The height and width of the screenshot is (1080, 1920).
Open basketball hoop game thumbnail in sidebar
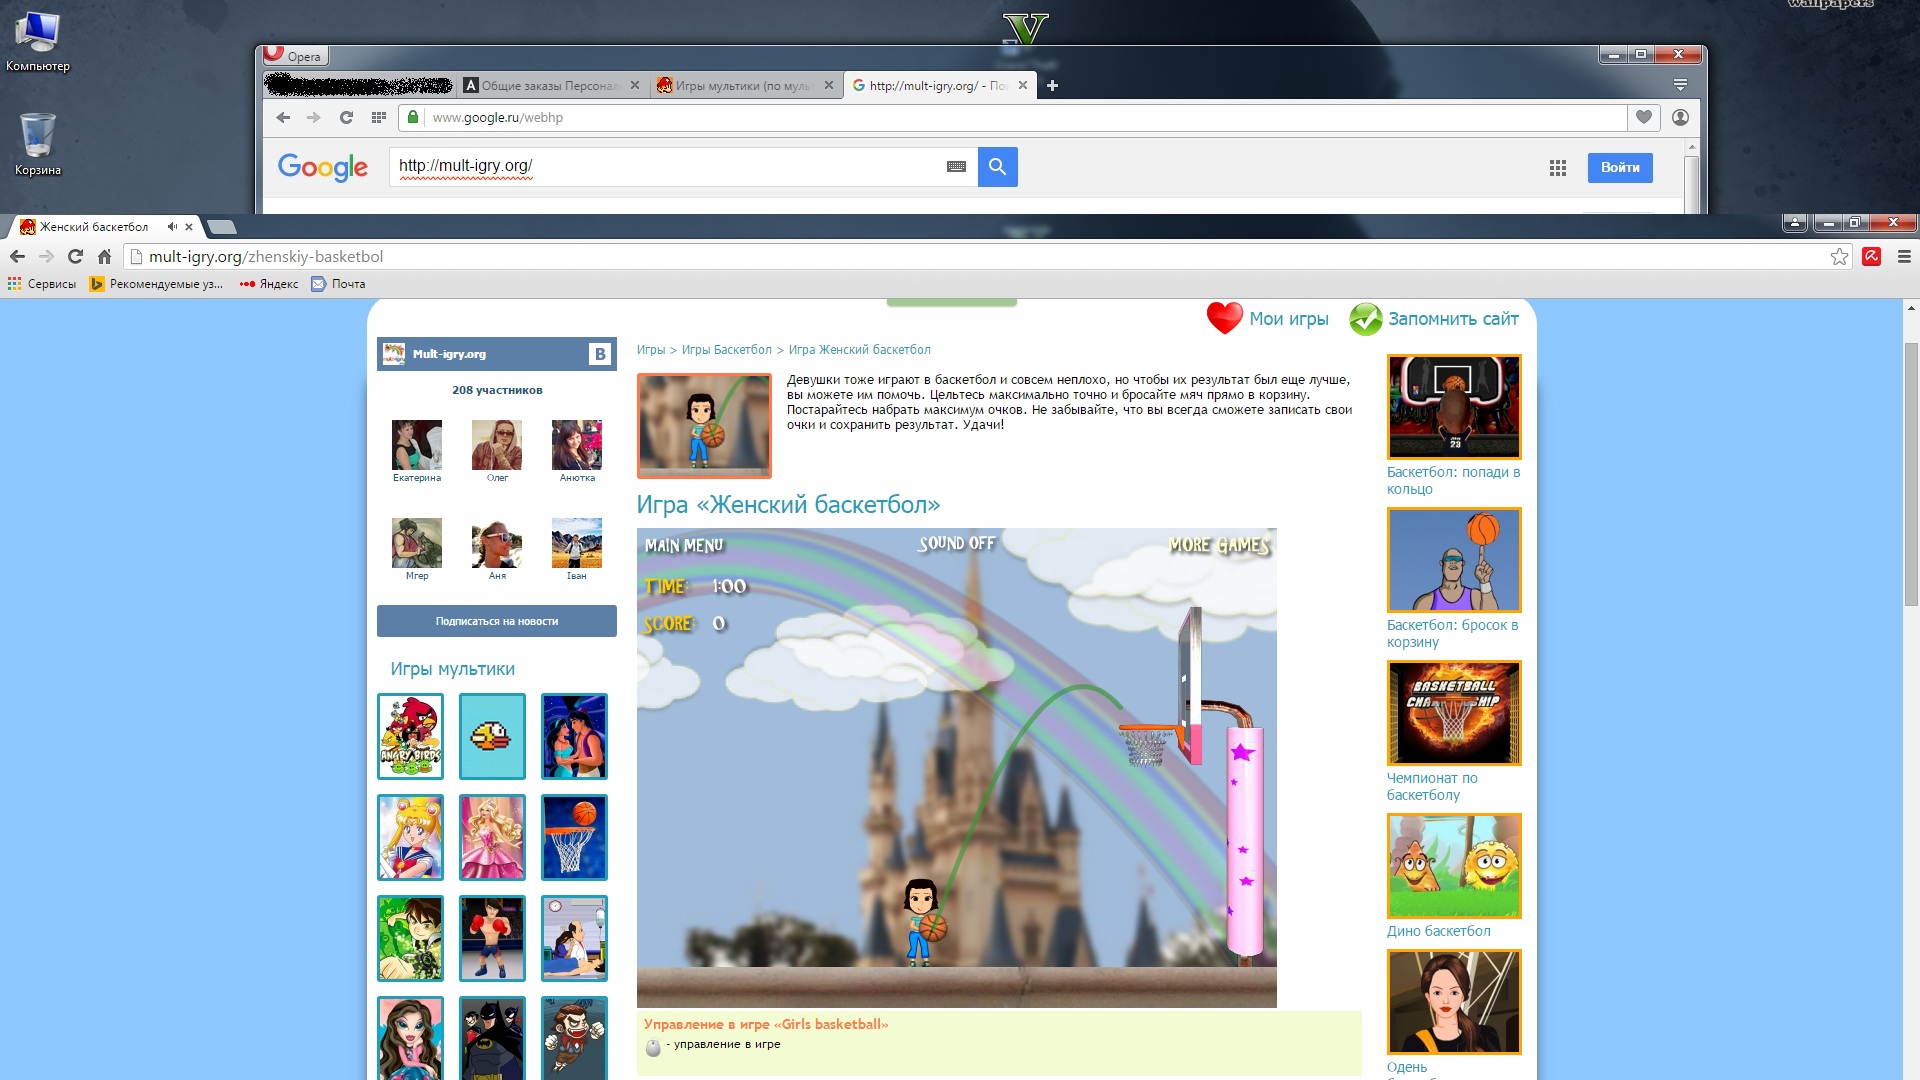coord(574,837)
